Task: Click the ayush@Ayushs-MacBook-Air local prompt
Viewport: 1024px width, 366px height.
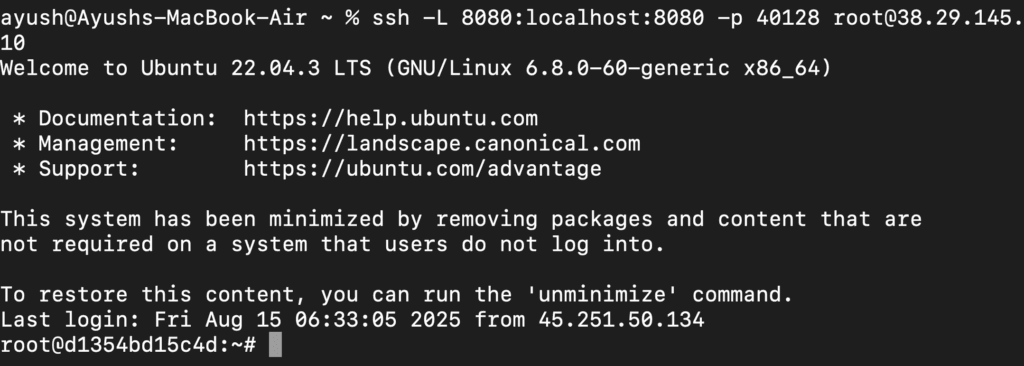Action: point(153,18)
